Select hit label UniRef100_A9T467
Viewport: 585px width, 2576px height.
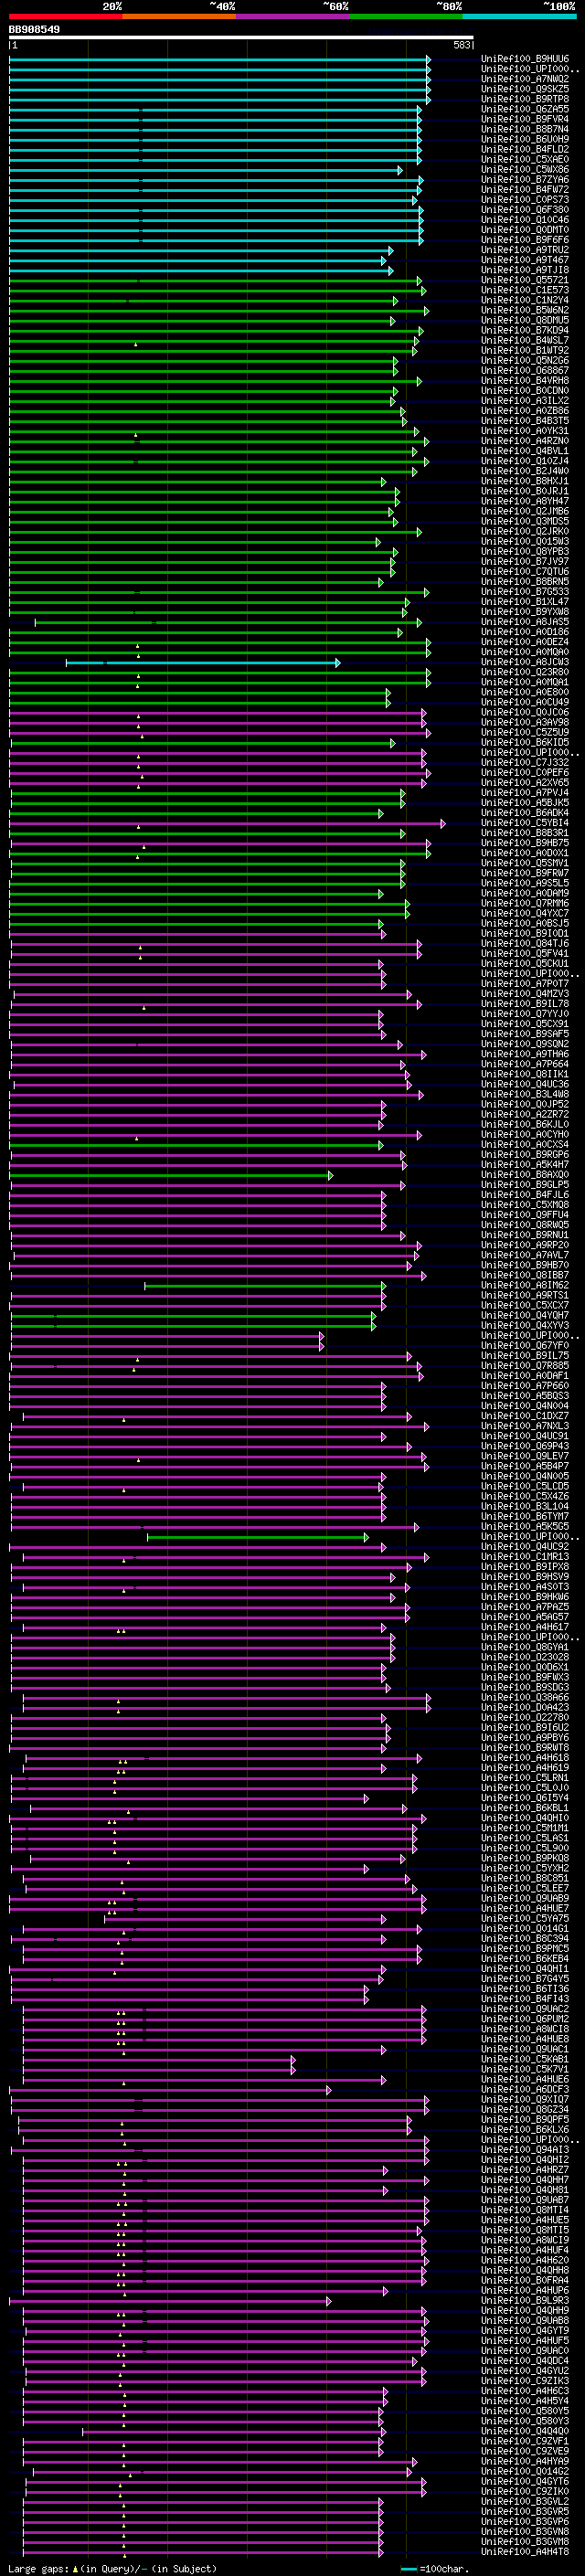point(525,260)
